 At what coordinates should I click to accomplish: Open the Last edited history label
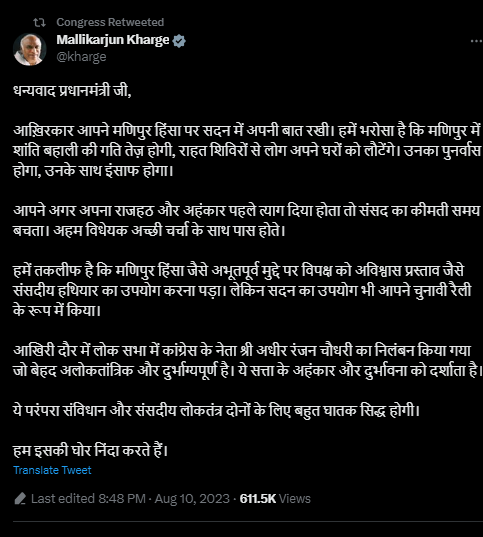(x=88, y=499)
